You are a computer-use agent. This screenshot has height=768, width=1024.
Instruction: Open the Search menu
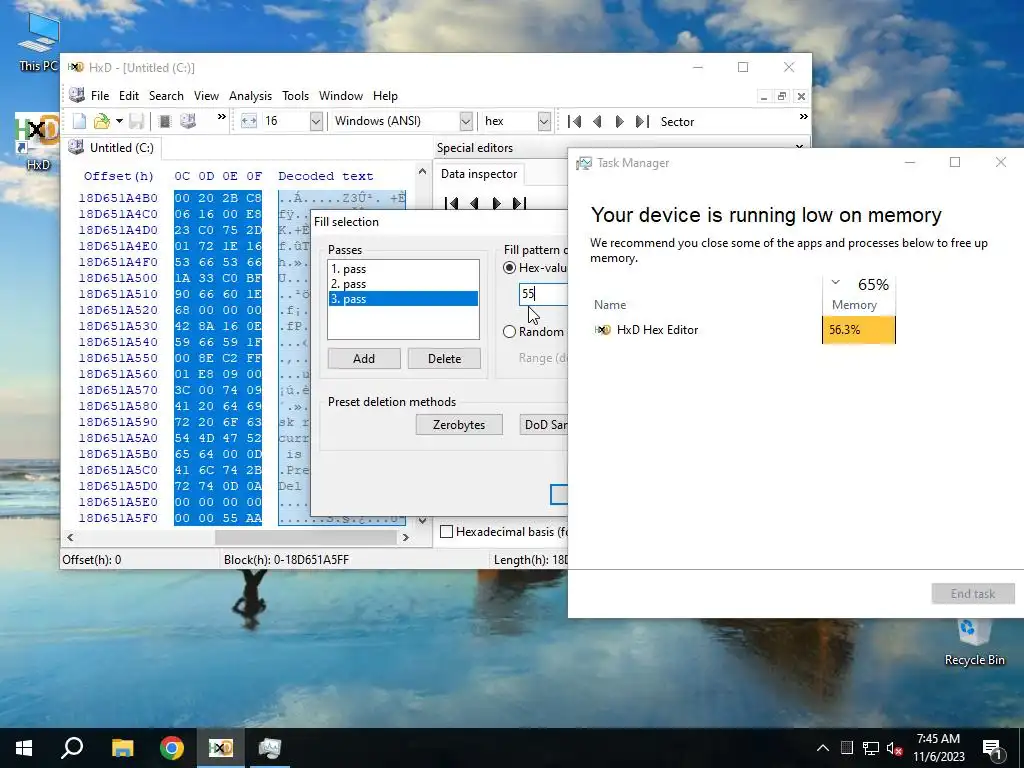pyautogui.click(x=166, y=96)
